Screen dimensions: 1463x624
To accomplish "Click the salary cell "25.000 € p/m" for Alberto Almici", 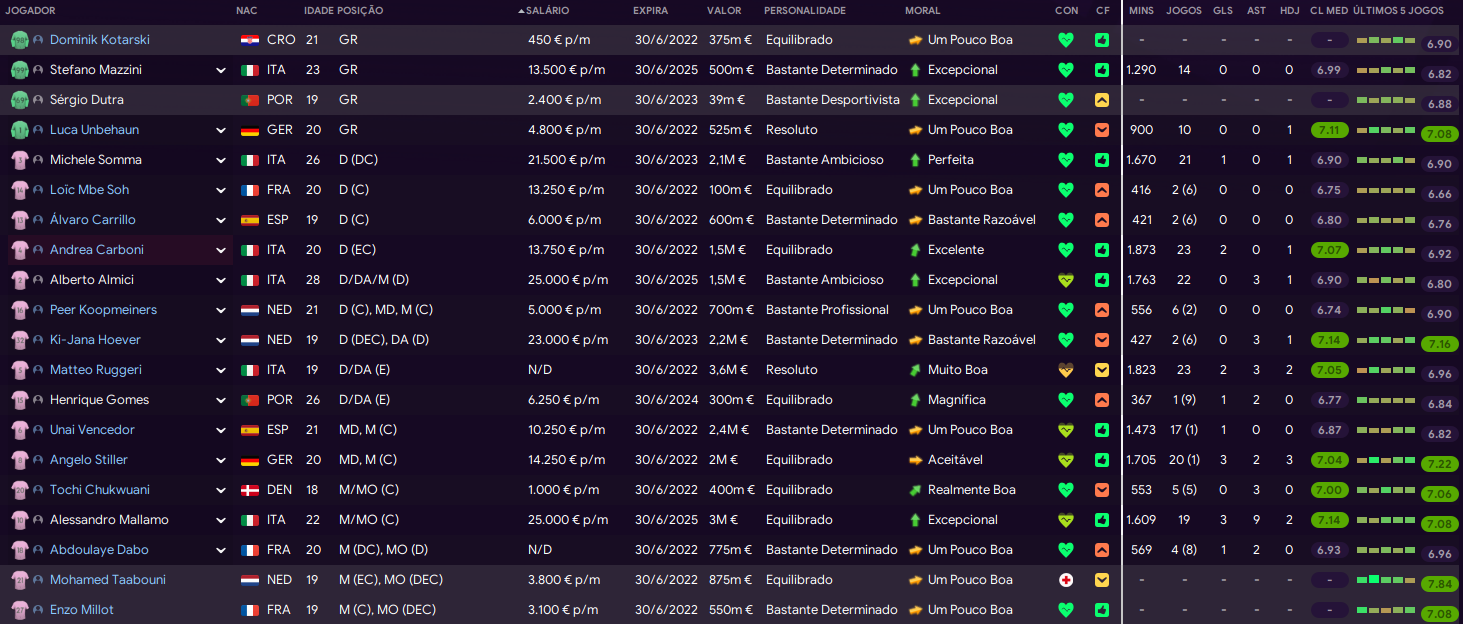I will (568, 280).
